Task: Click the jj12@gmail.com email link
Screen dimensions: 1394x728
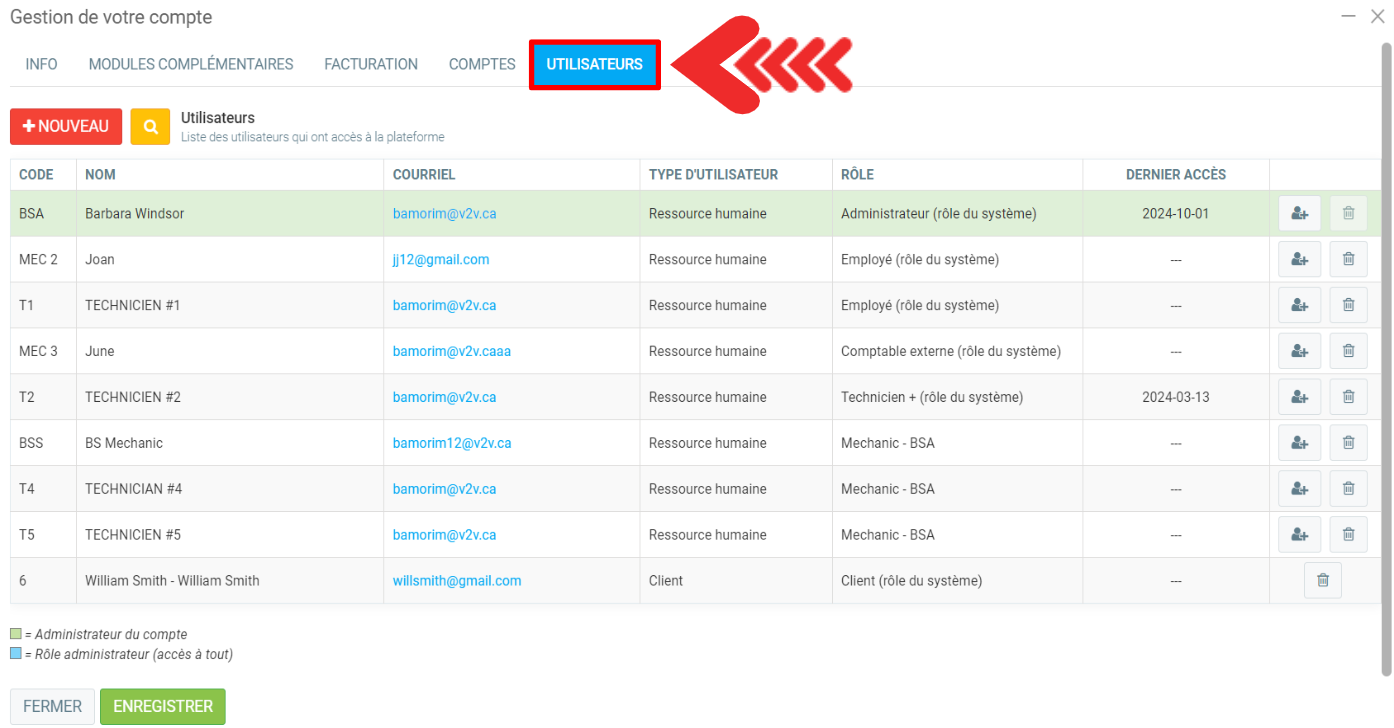Action: coord(440,260)
